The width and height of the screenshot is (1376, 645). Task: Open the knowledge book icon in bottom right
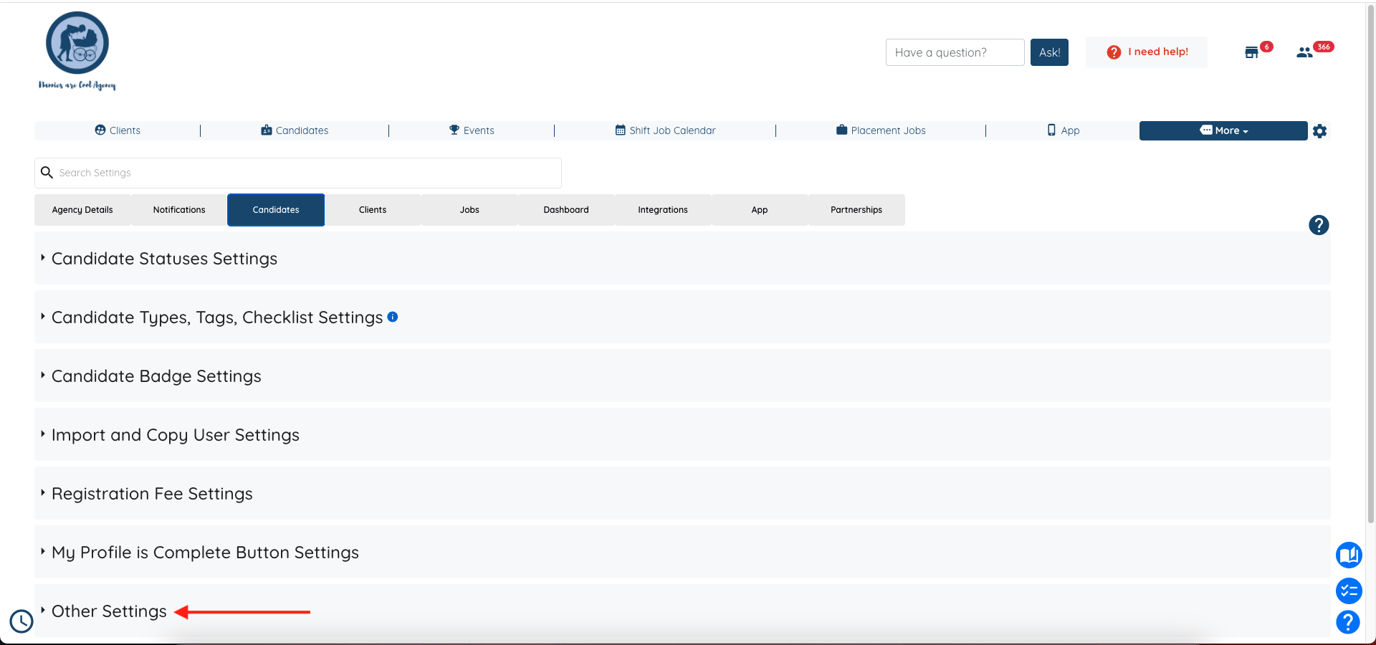click(x=1348, y=555)
